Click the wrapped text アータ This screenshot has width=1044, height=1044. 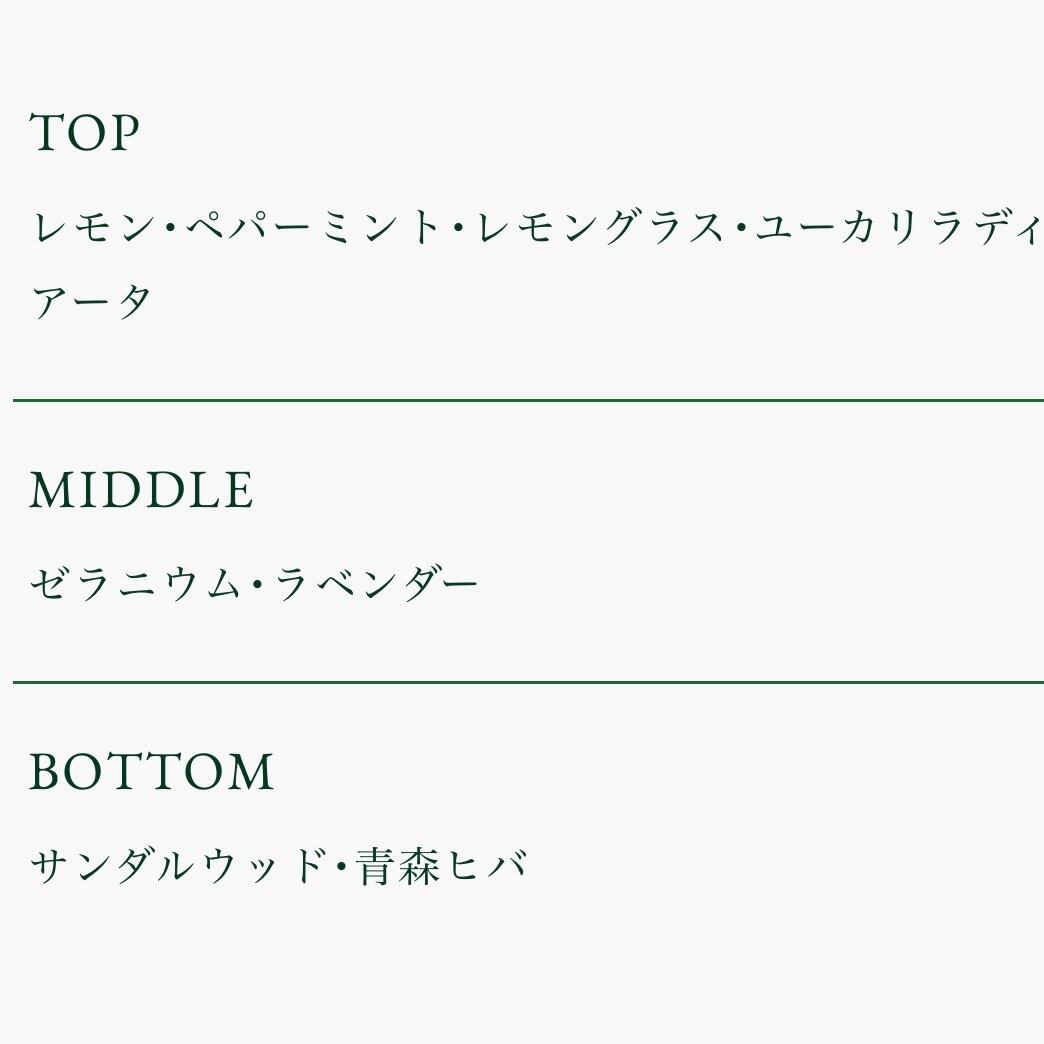coord(91,301)
